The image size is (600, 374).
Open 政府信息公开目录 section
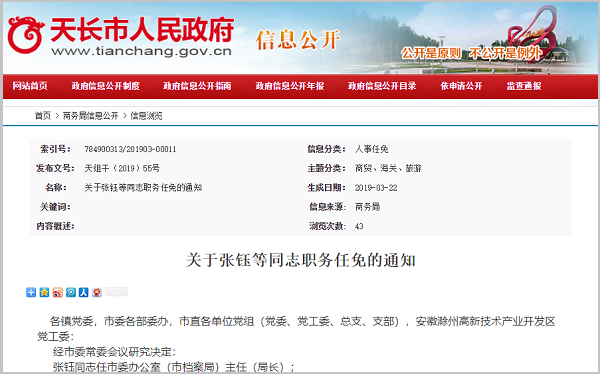pos(382,86)
